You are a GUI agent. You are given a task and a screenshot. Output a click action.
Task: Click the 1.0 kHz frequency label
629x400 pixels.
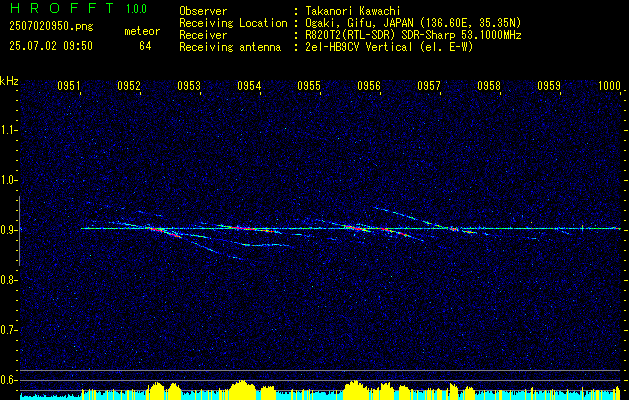9,181
